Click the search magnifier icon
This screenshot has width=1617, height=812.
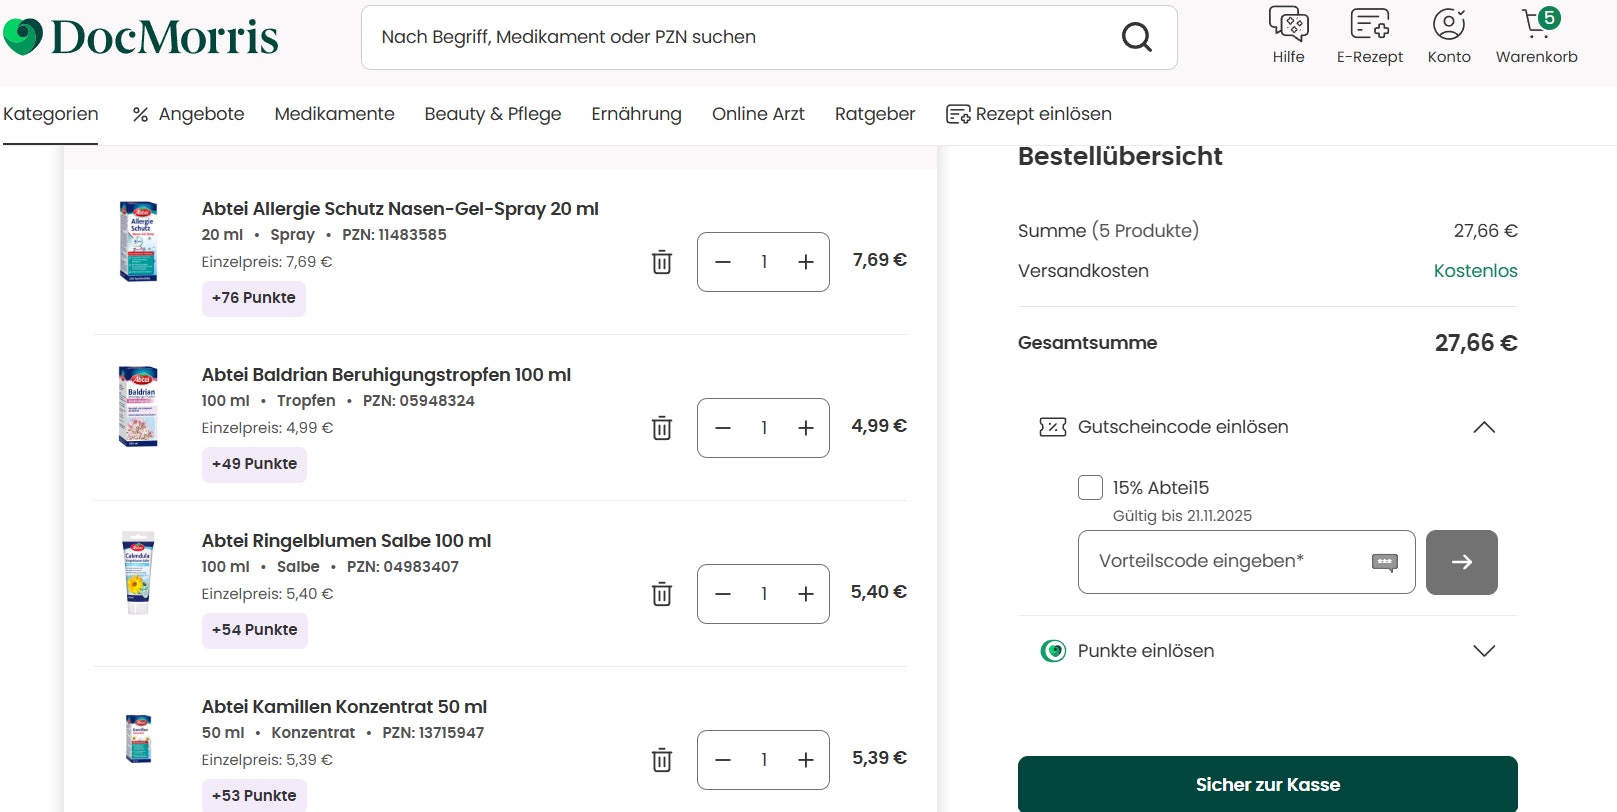pos(1136,38)
